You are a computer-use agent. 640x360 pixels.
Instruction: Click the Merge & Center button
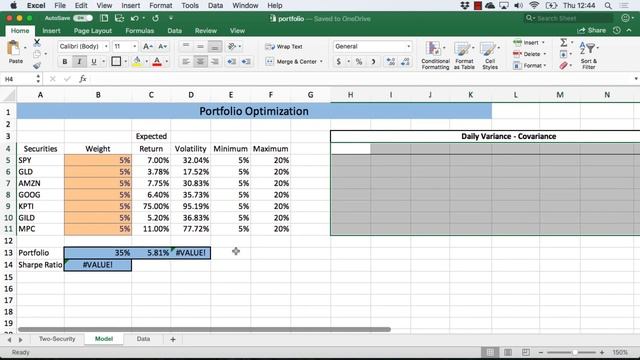[291, 62]
